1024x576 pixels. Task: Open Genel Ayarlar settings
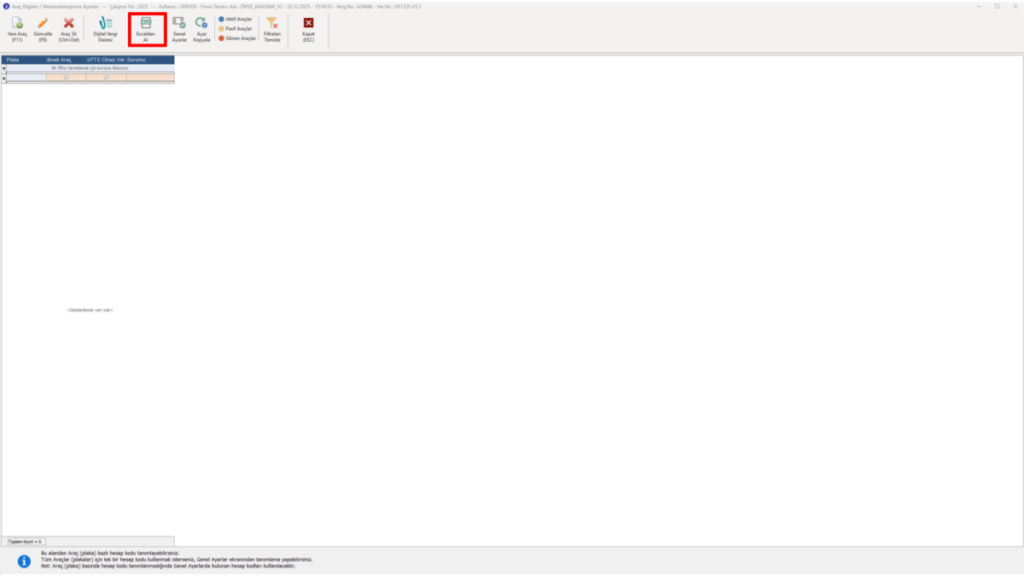click(179, 29)
